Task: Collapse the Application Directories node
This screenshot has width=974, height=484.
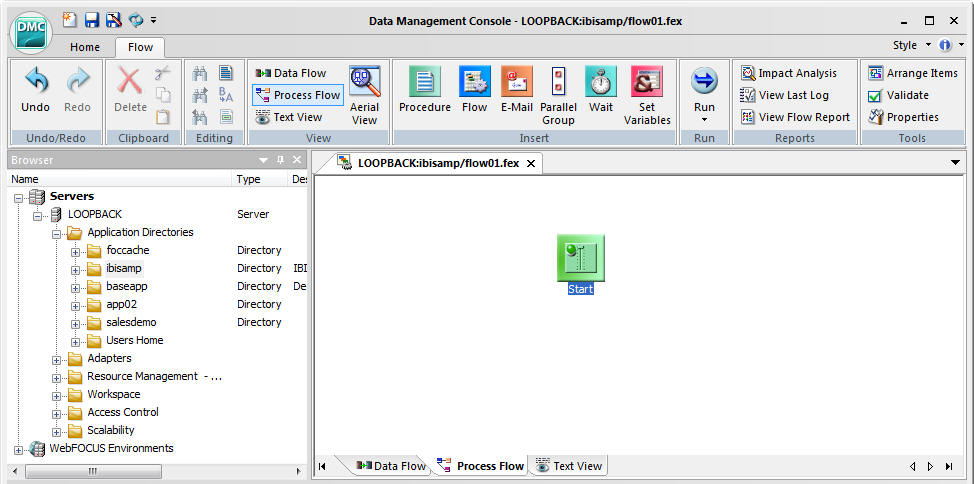Action: click(57, 235)
